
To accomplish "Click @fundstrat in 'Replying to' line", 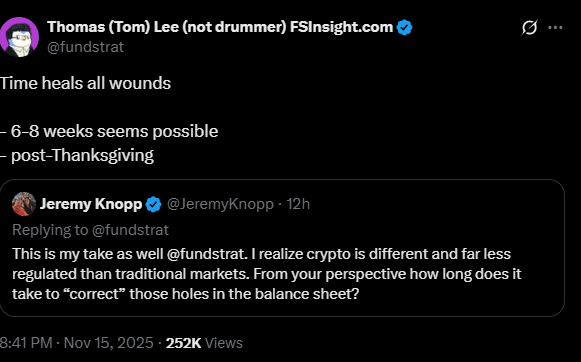I will click(130, 230).
